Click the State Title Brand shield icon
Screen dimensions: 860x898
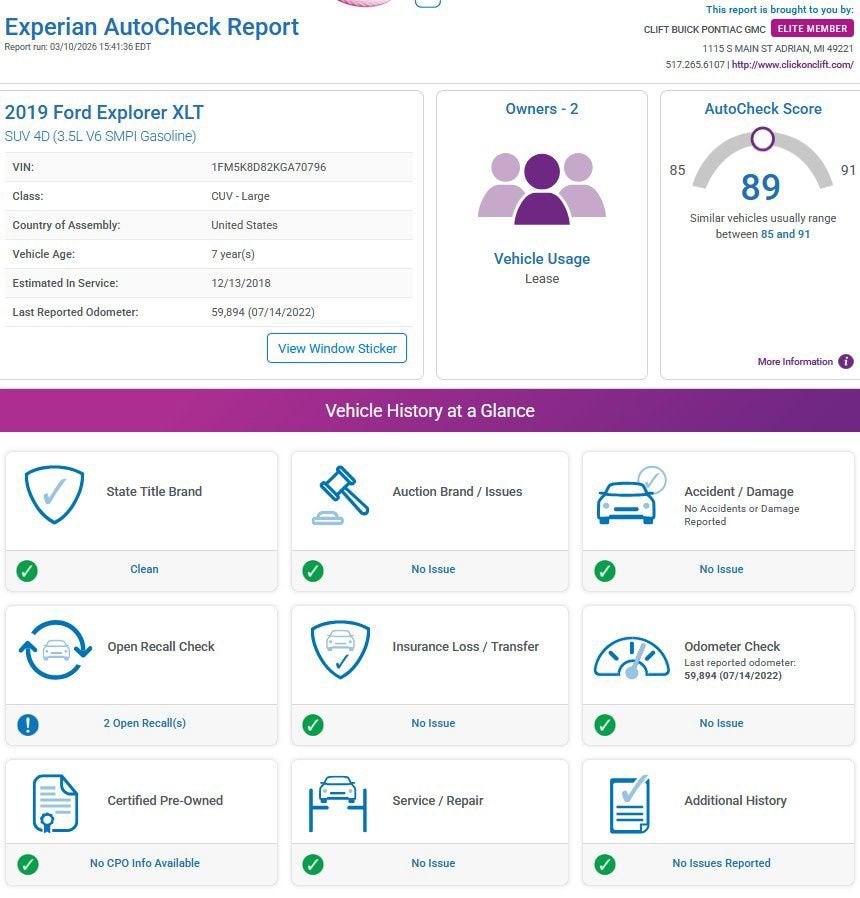[x=54, y=494]
